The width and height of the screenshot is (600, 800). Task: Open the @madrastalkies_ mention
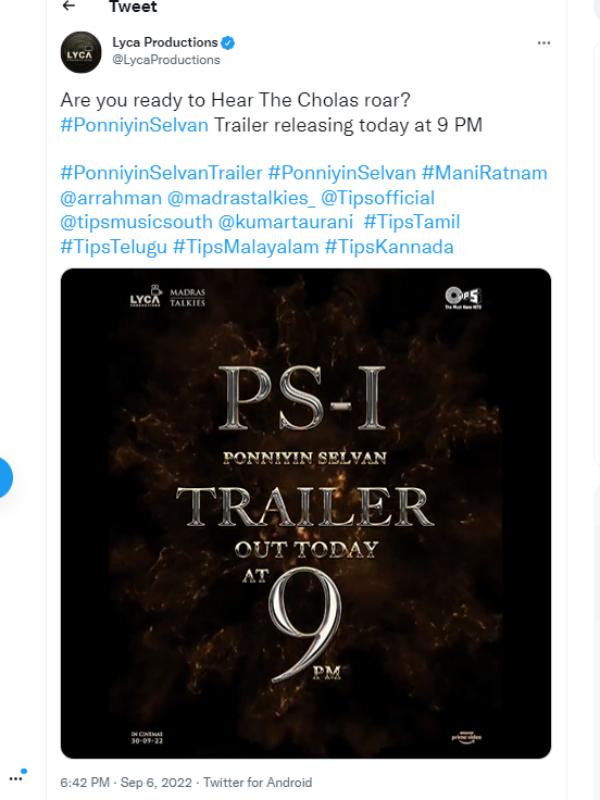click(244, 197)
